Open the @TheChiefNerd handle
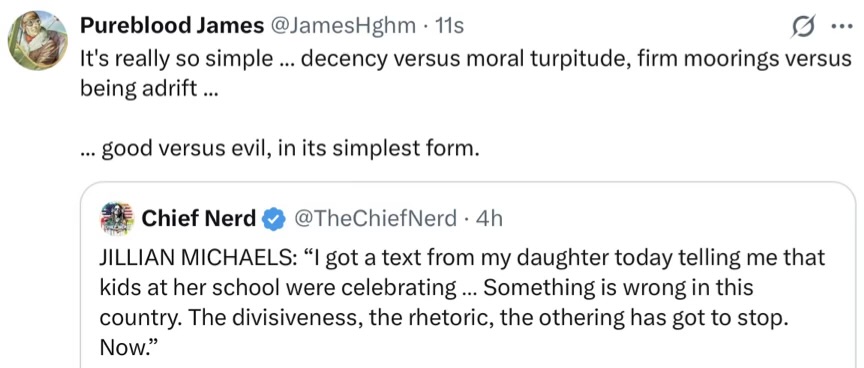The height and width of the screenshot is (368, 864). (375, 219)
